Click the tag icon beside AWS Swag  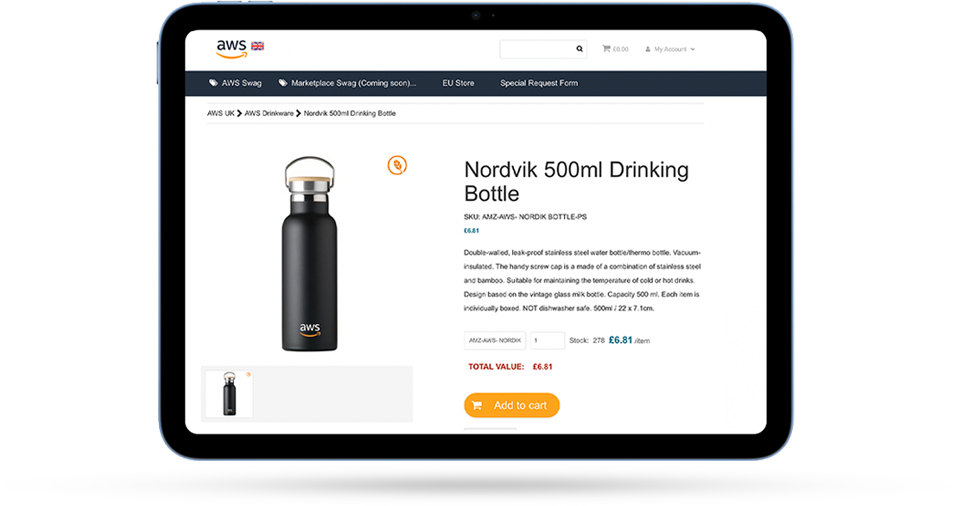point(213,83)
